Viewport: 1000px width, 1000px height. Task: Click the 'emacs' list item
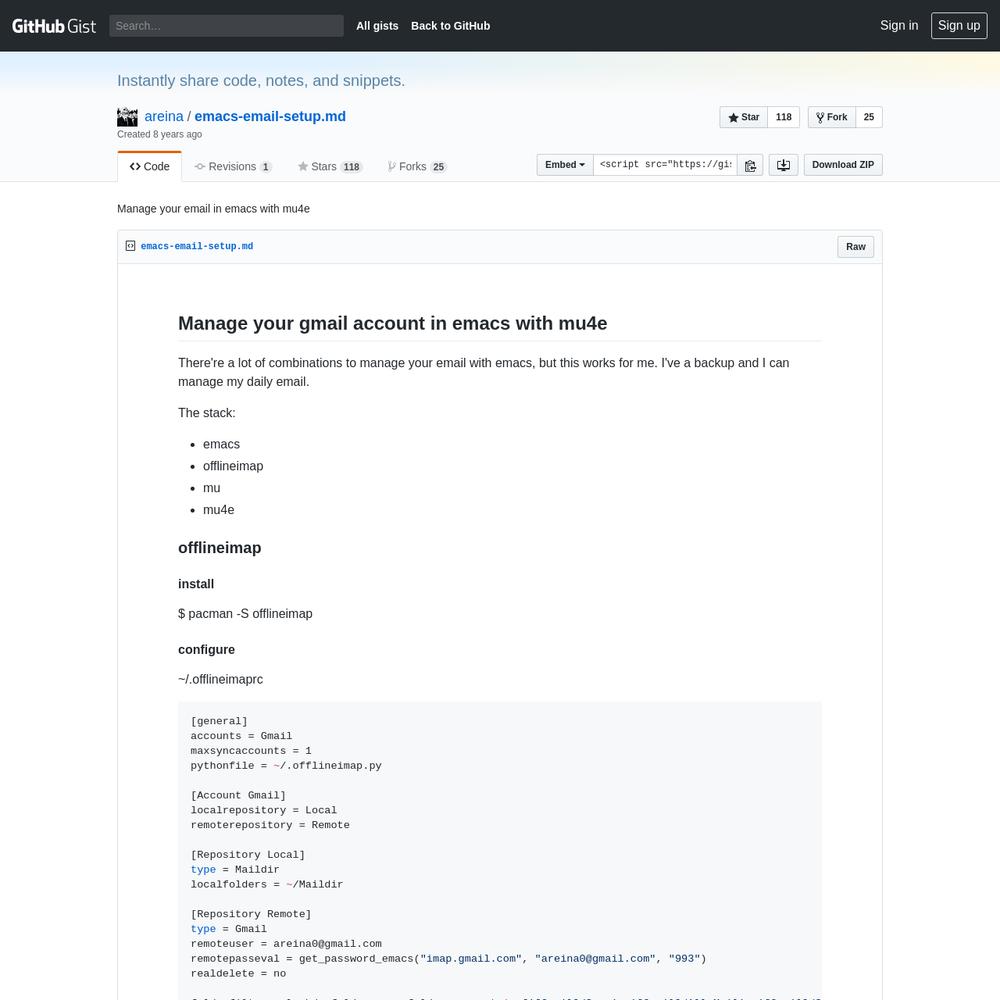click(221, 444)
